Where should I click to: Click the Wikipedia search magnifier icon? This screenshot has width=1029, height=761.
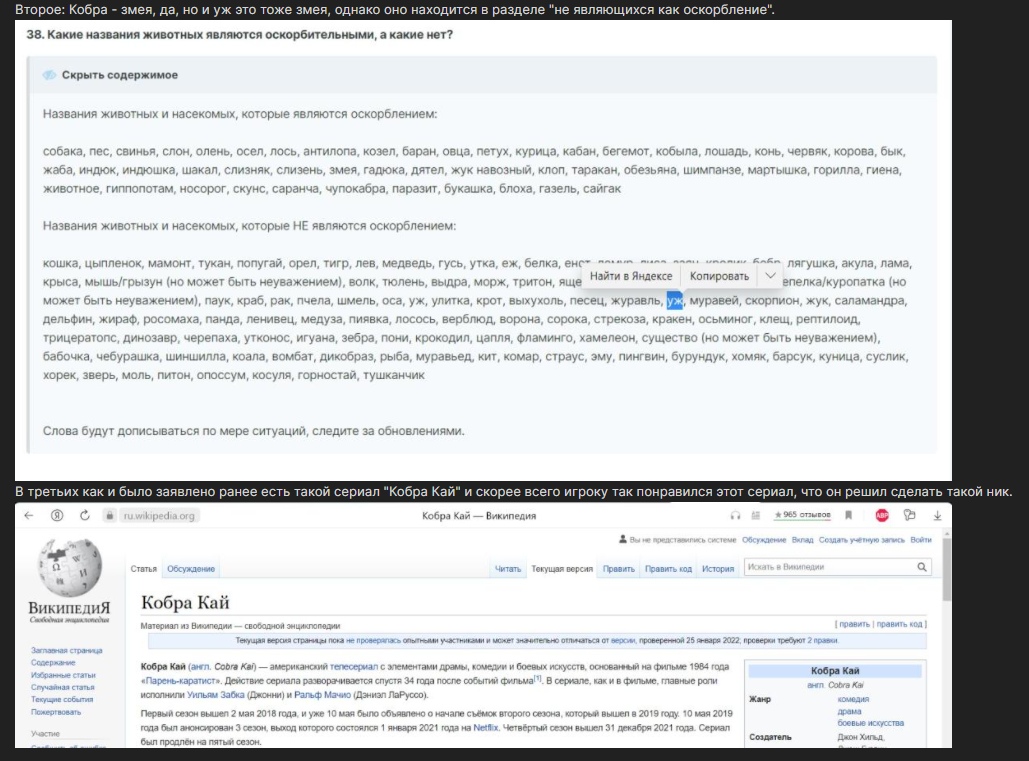tap(922, 567)
